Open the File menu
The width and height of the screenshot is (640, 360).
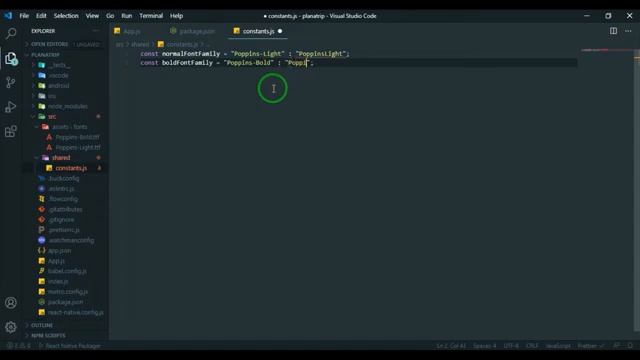click(24, 16)
